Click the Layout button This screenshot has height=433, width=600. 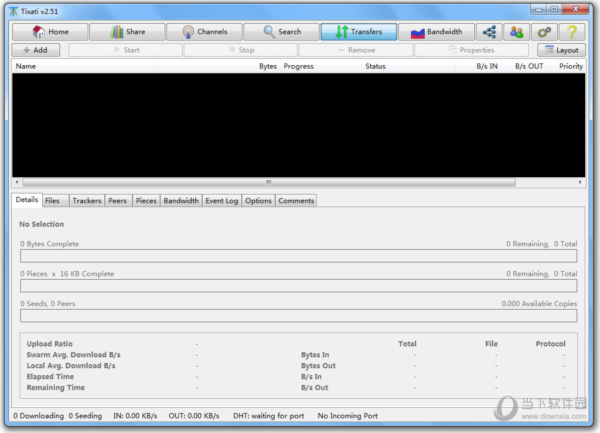[x=561, y=50]
